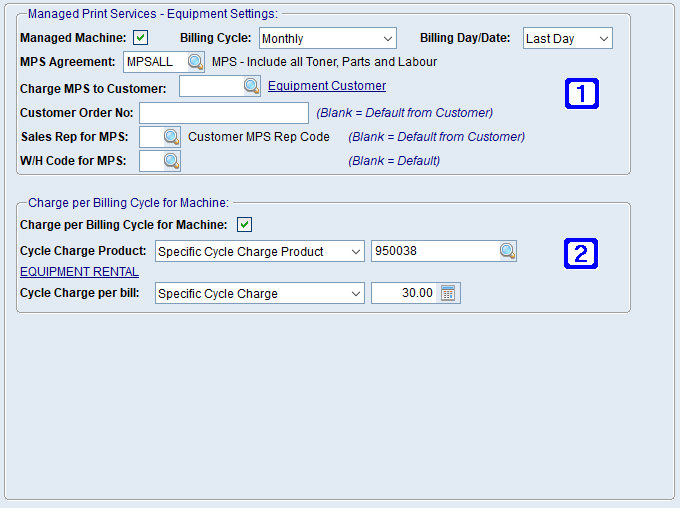This screenshot has width=680, height=508.
Task: Open the Specific Cycle Charge dropdown
Action: click(260, 293)
